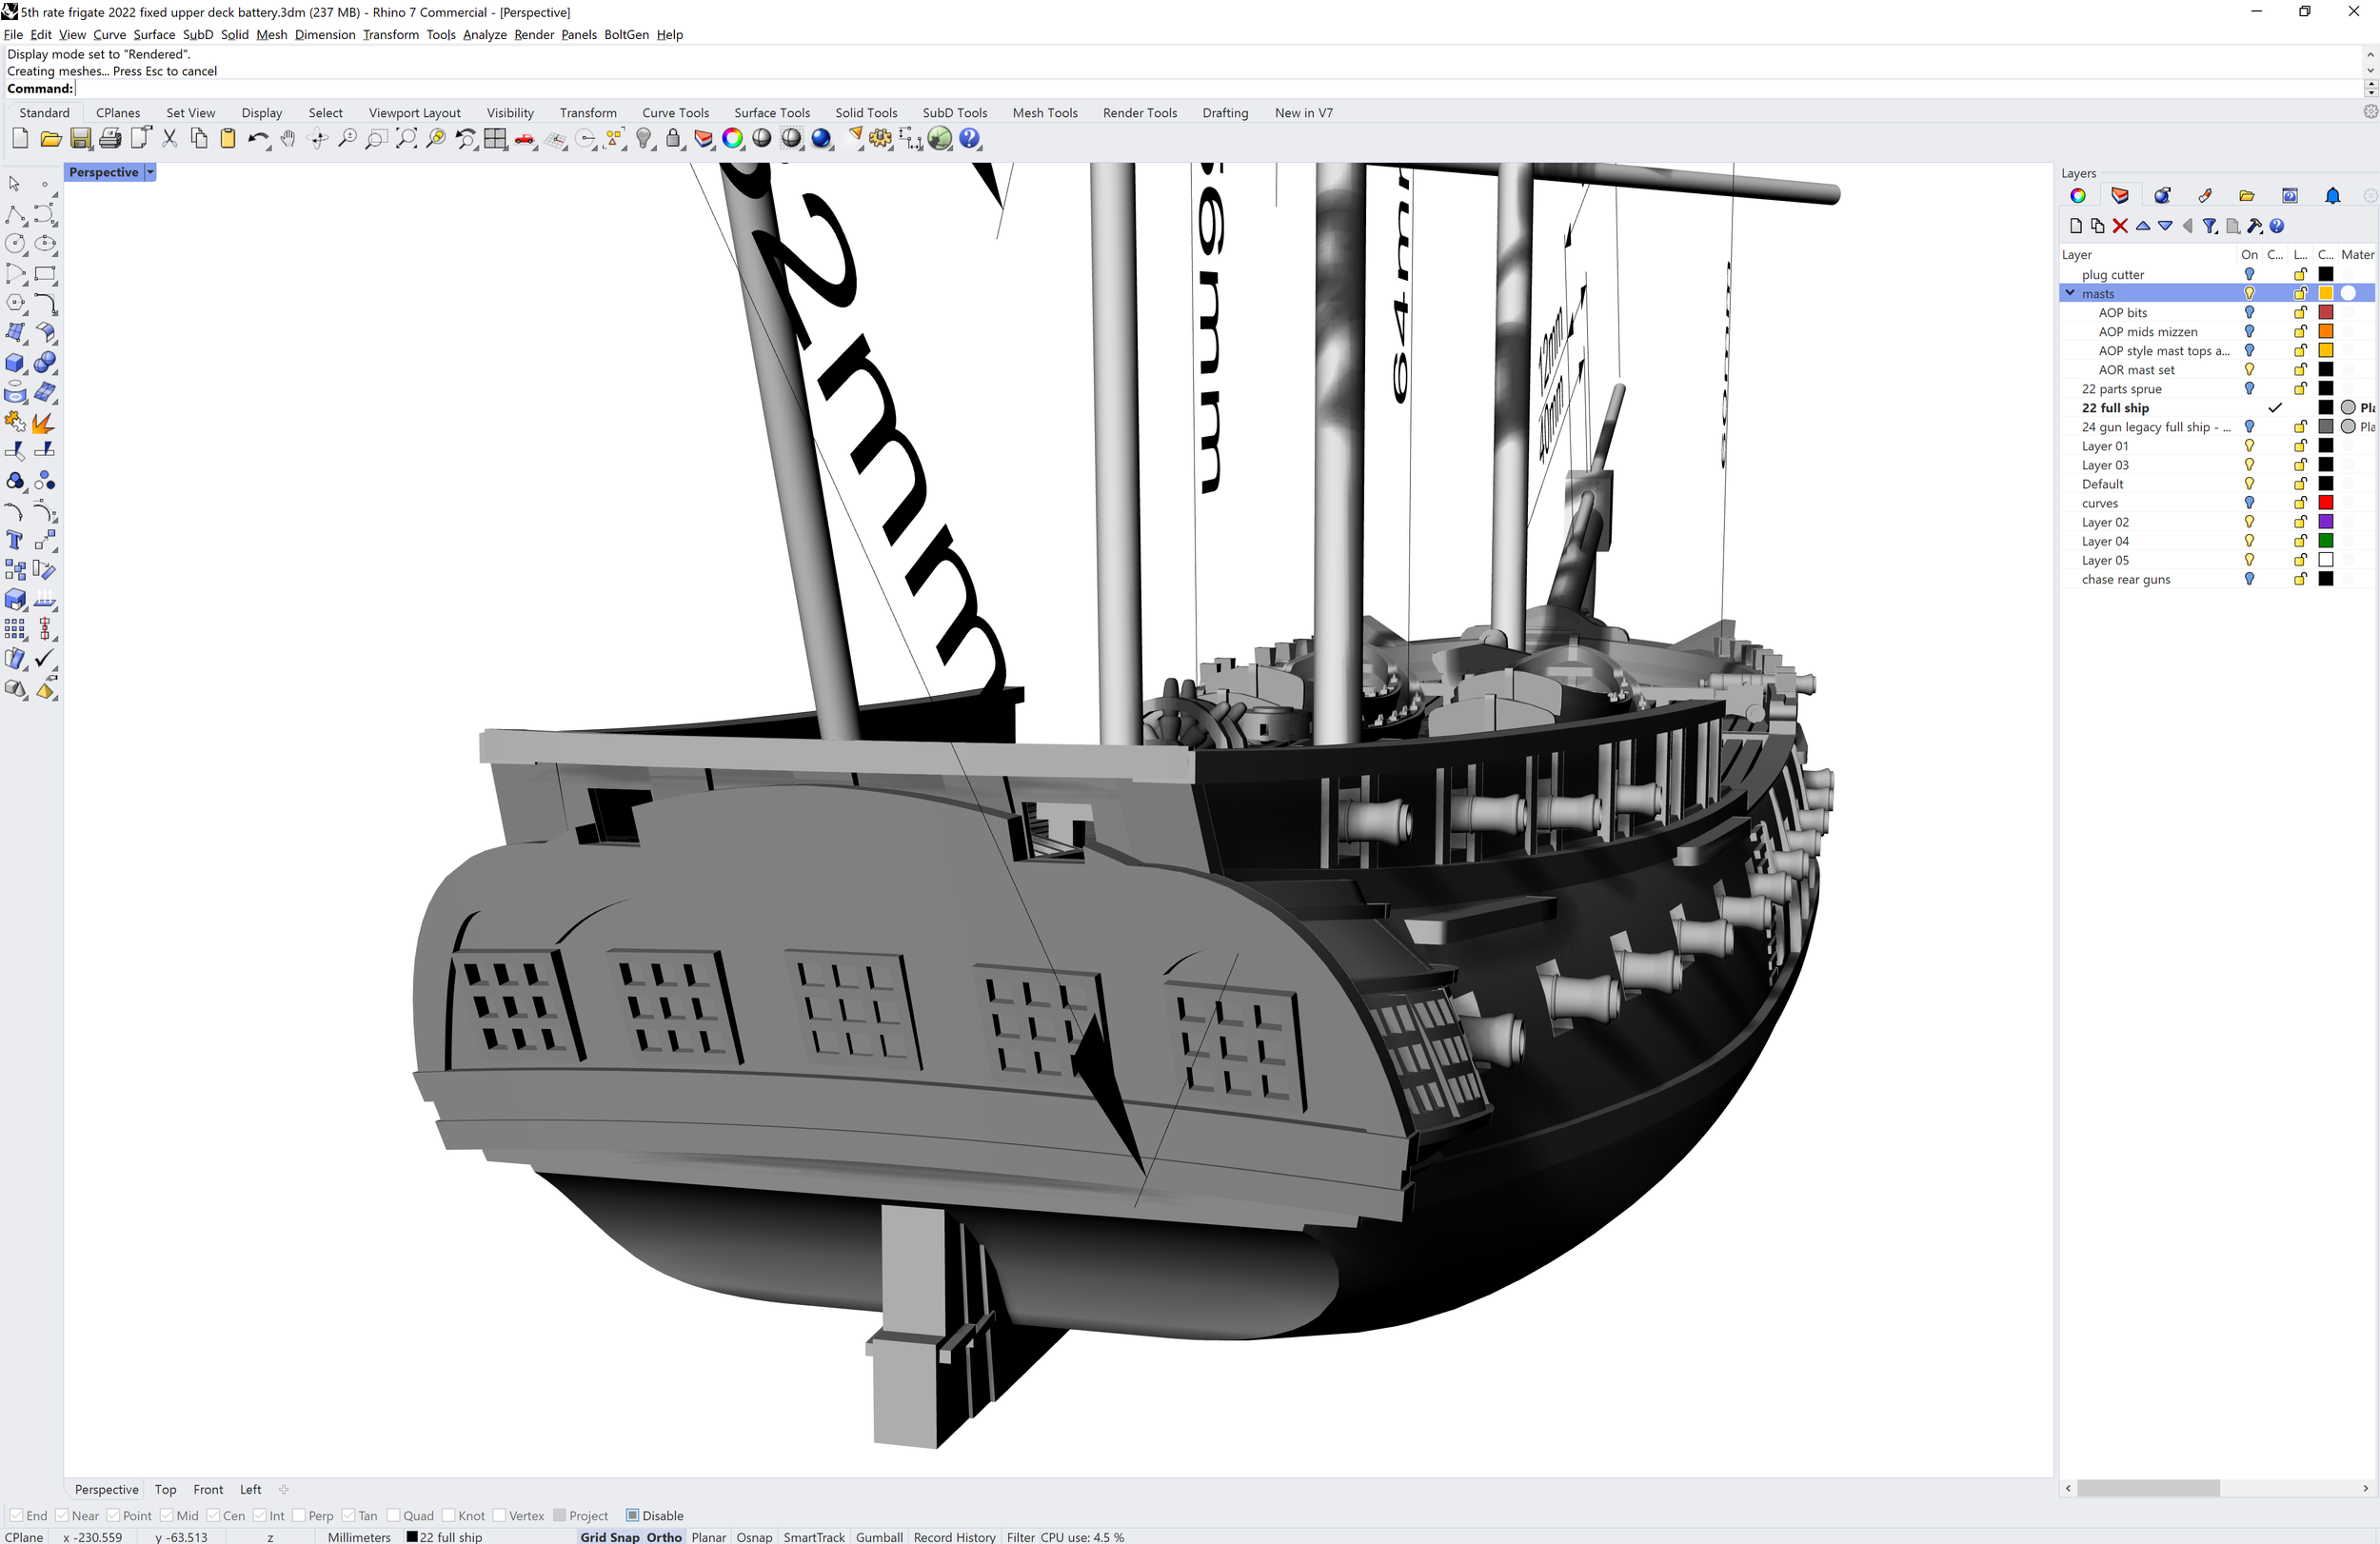
Task: Open the Perspective viewport title dropdown
Action: [150, 172]
